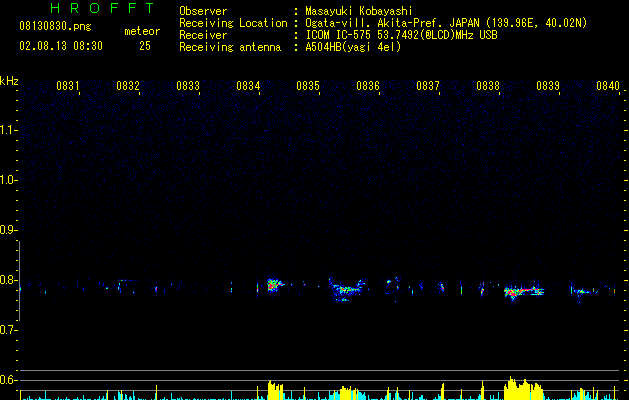629x400 pixels.
Task: Click the 0836 time marker
Action: coord(368,85)
